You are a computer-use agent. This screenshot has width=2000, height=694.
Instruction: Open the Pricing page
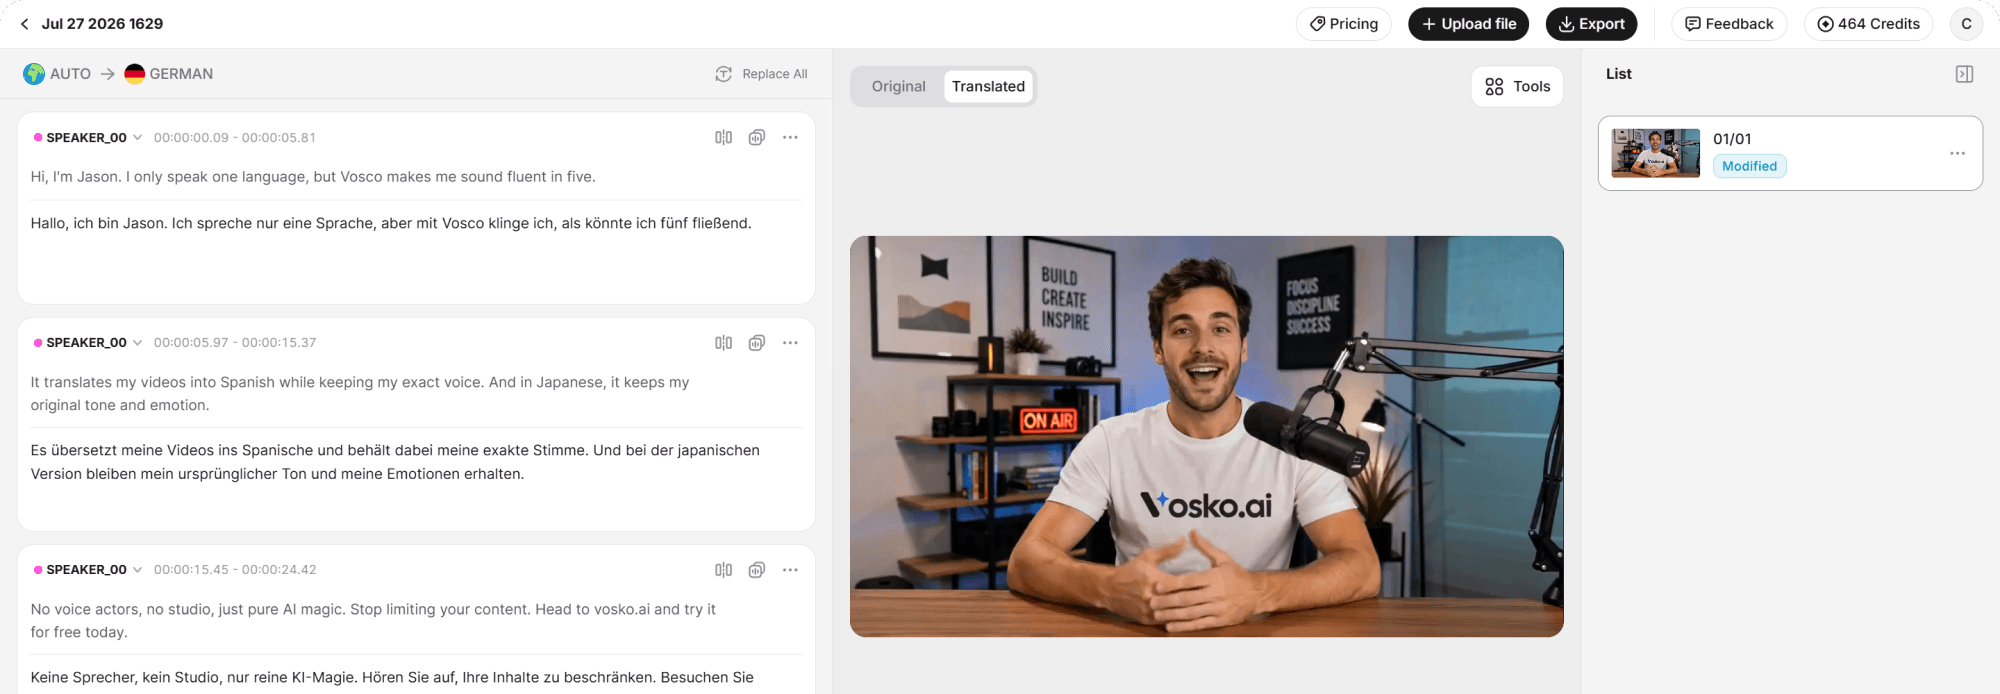(x=1343, y=24)
